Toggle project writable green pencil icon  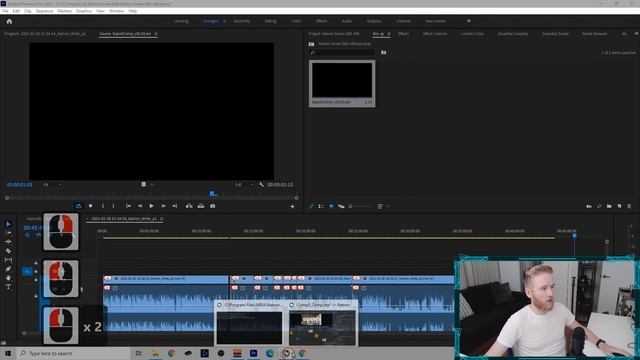pyautogui.click(x=311, y=207)
